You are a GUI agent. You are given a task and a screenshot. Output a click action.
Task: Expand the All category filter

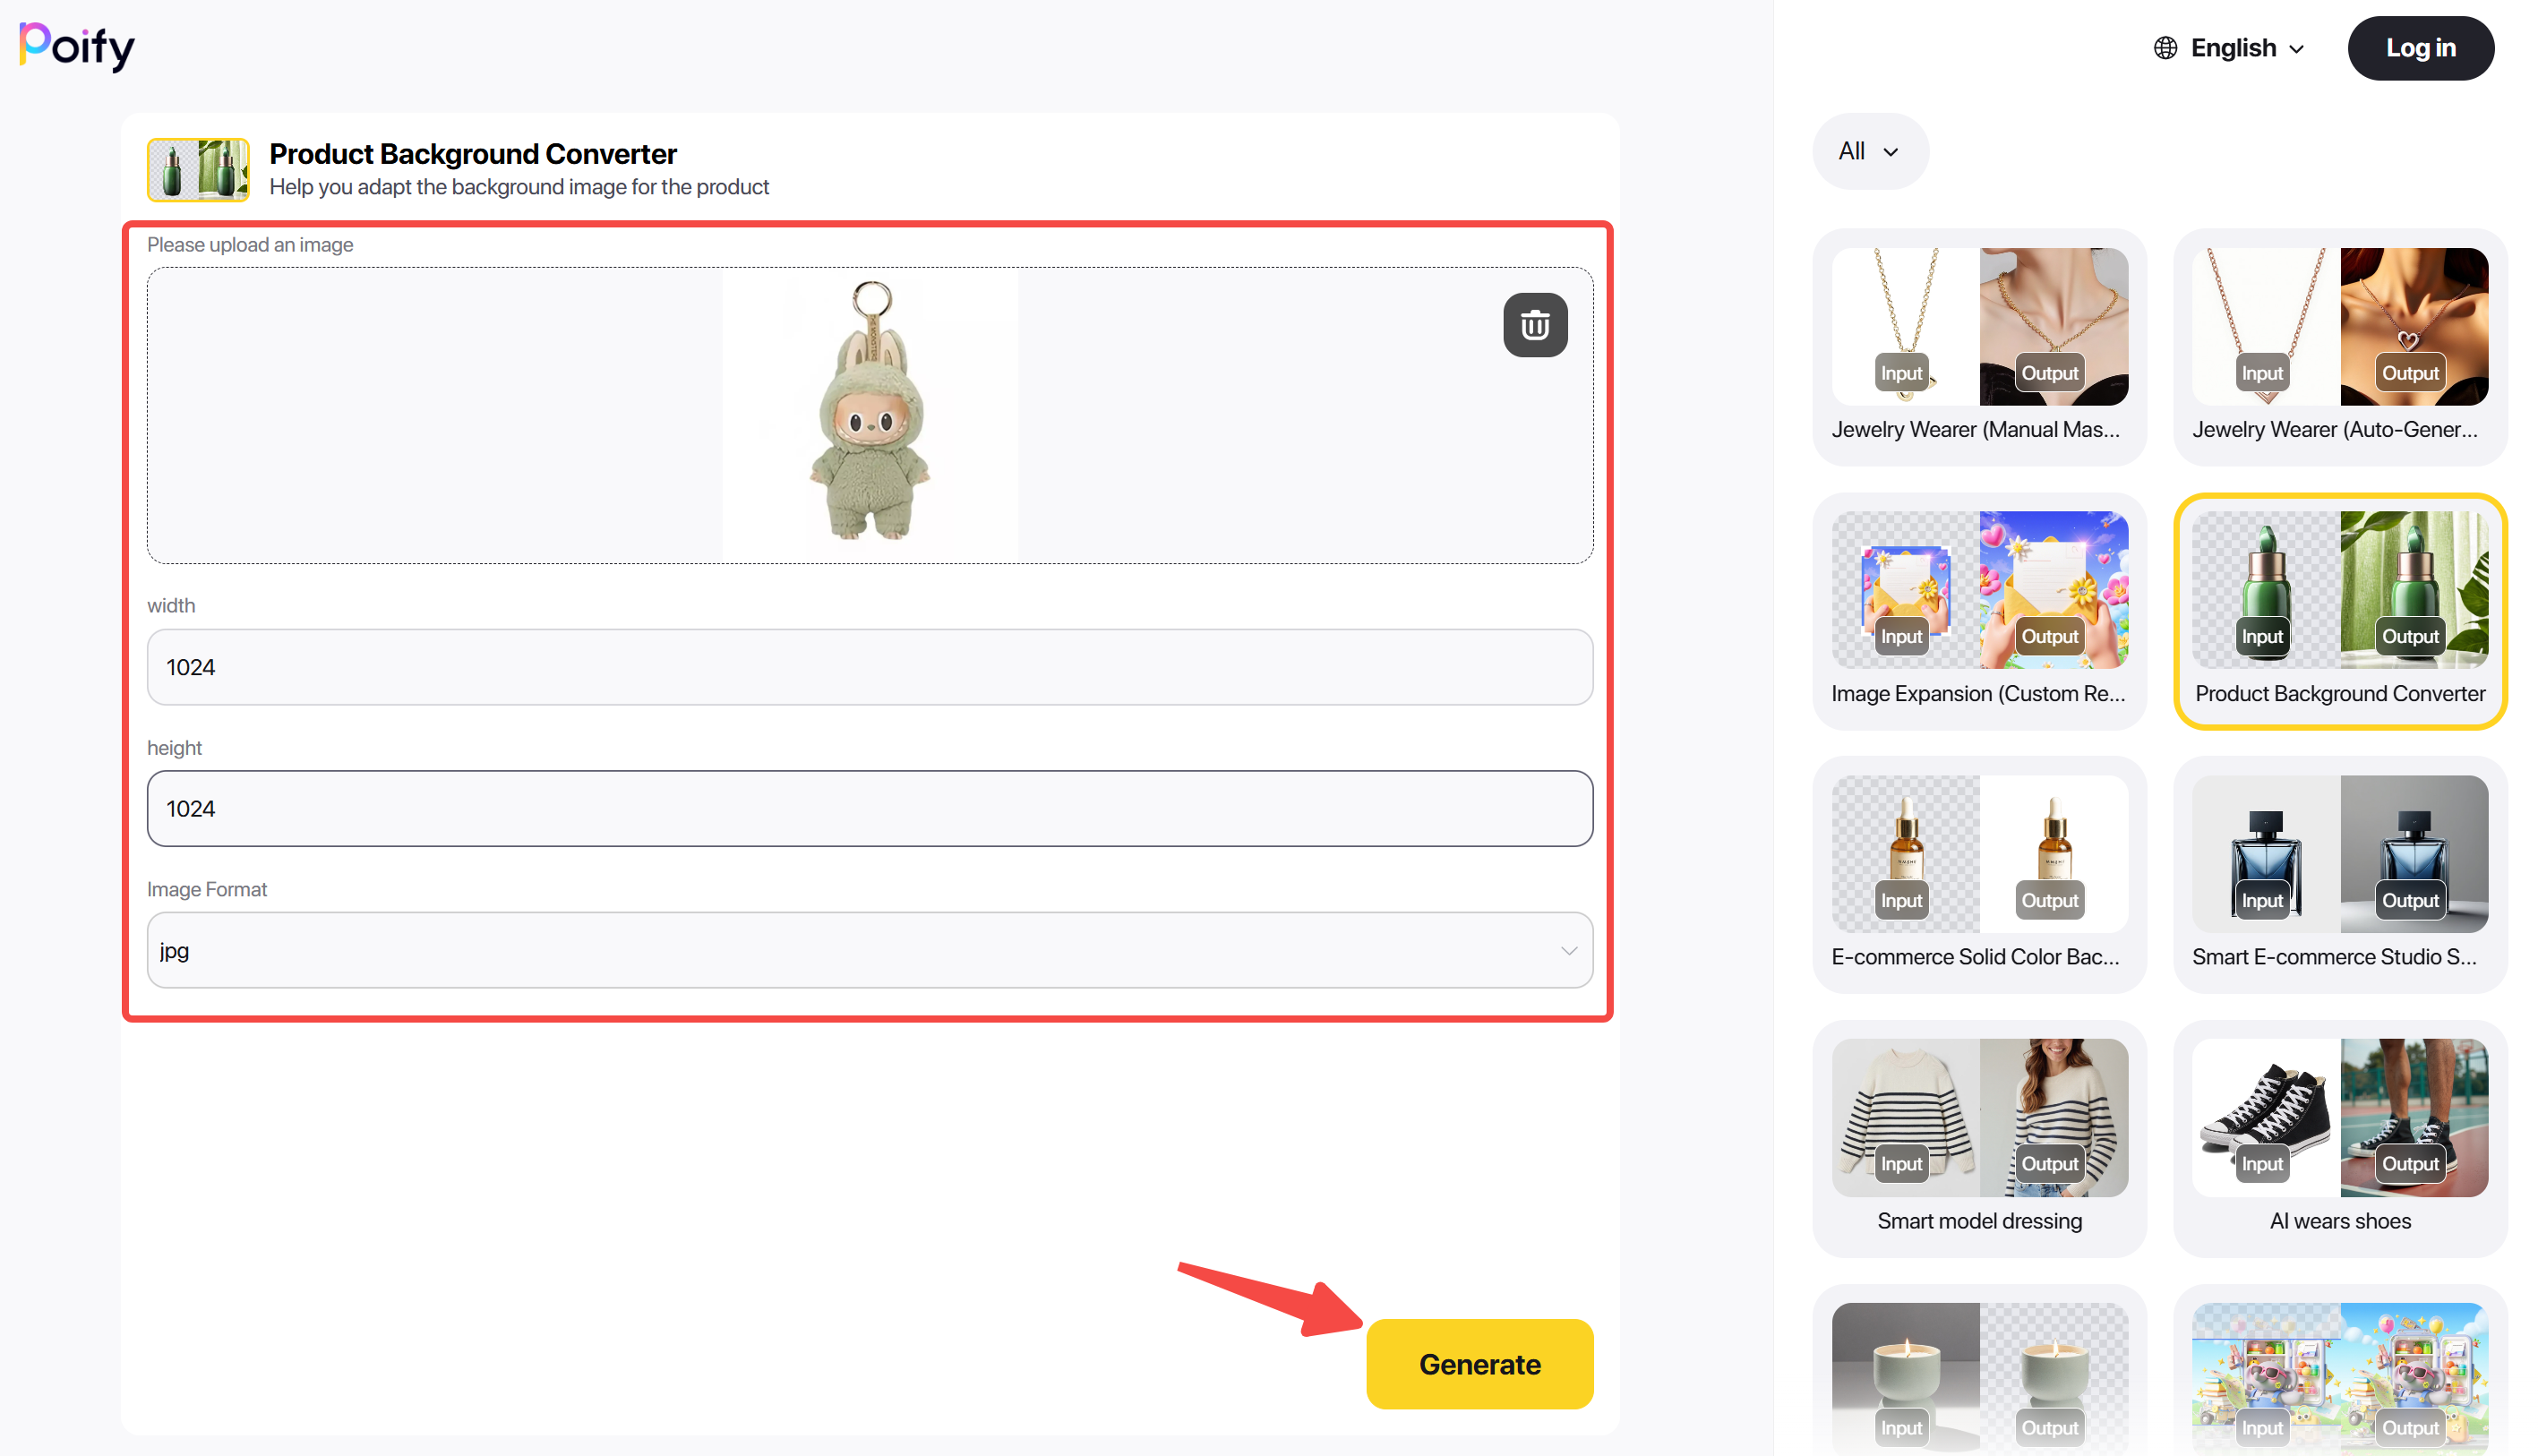(x=1868, y=151)
